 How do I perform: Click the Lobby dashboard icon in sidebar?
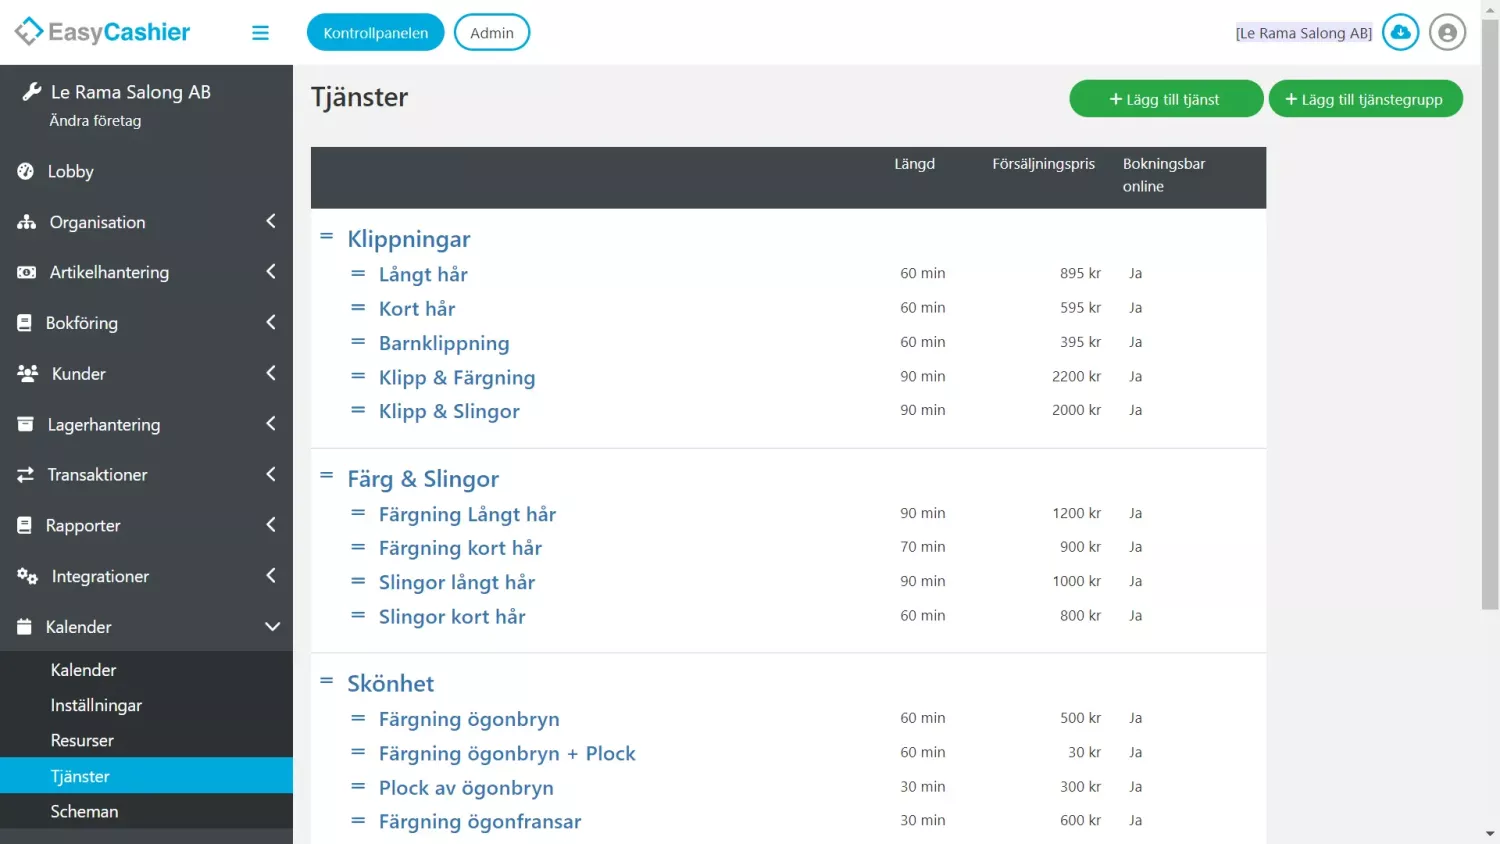26,171
